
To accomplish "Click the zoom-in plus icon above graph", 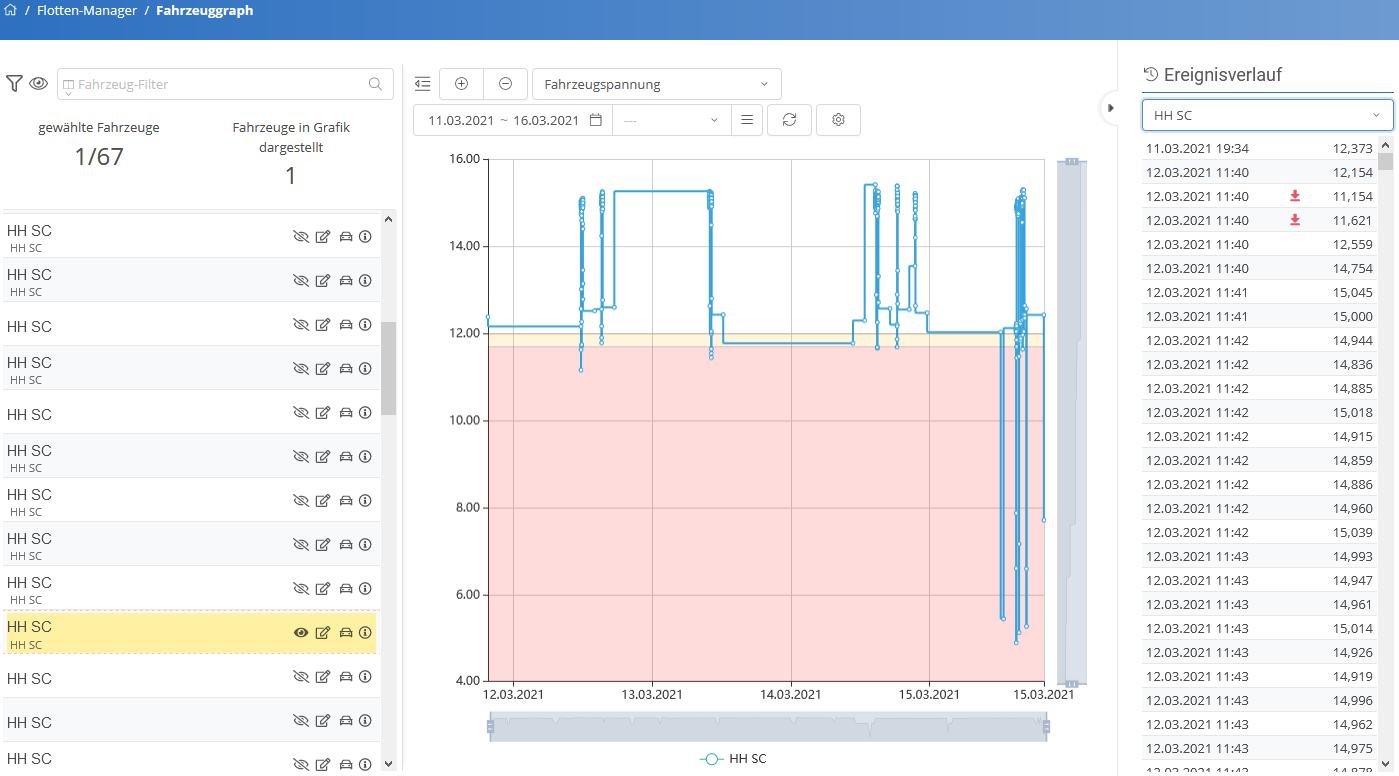I will point(461,84).
